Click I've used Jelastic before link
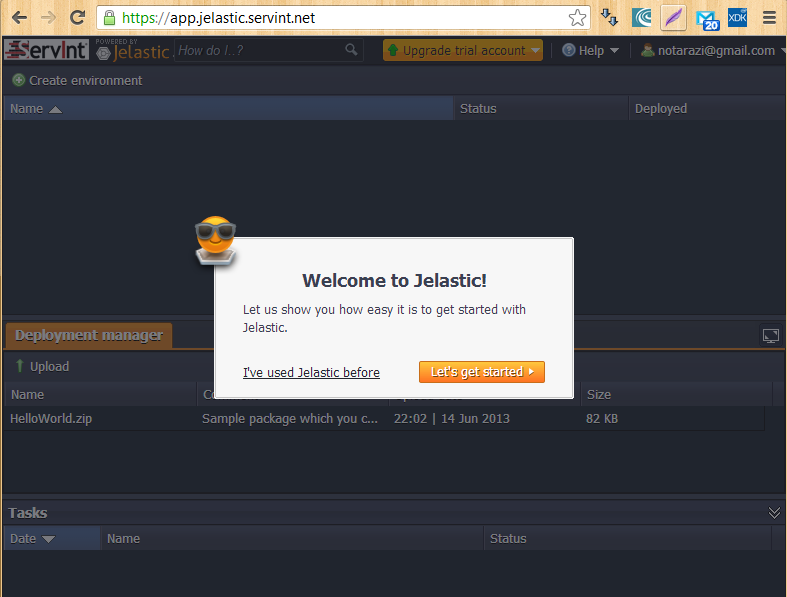Image resolution: width=787 pixels, height=597 pixels. (x=311, y=373)
